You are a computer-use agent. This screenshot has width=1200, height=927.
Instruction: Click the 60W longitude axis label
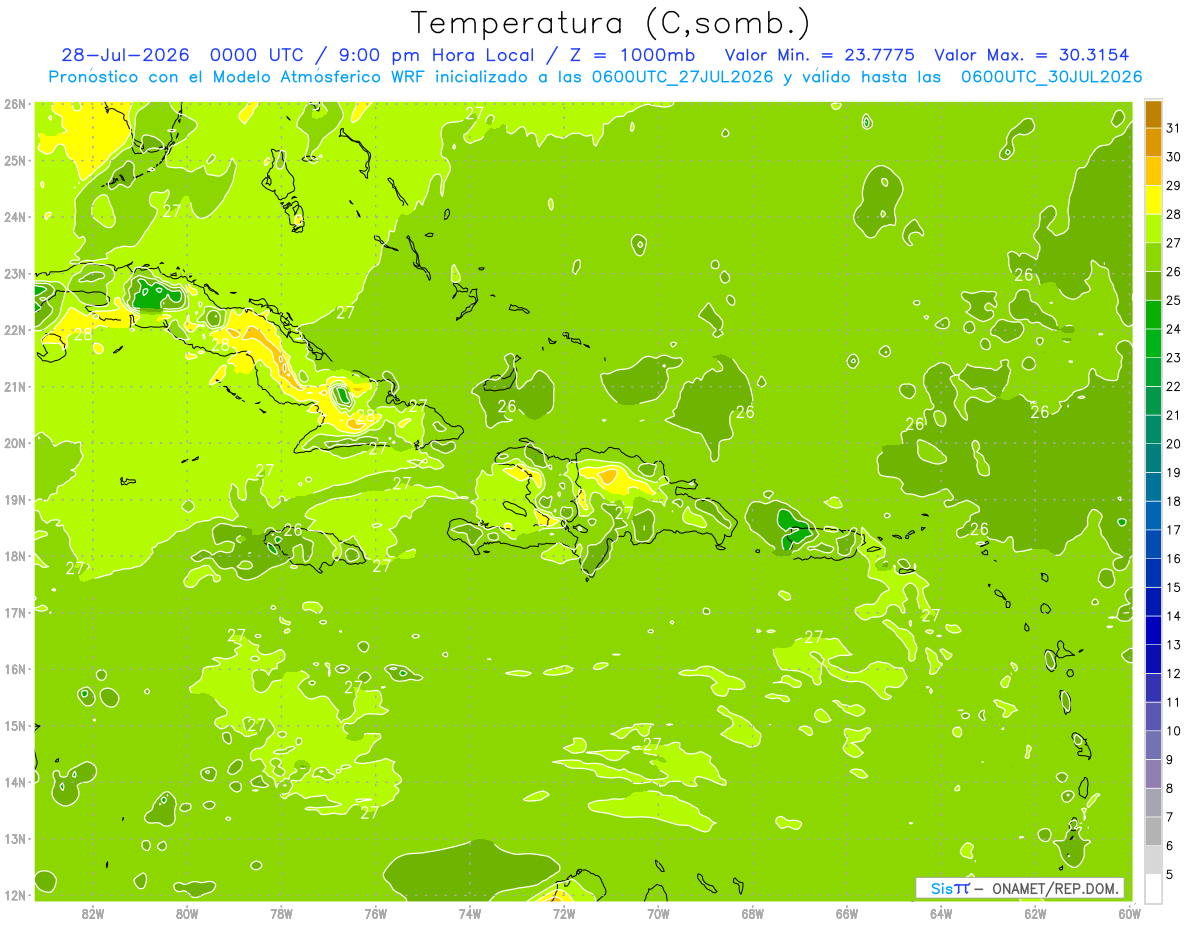click(x=1129, y=912)
